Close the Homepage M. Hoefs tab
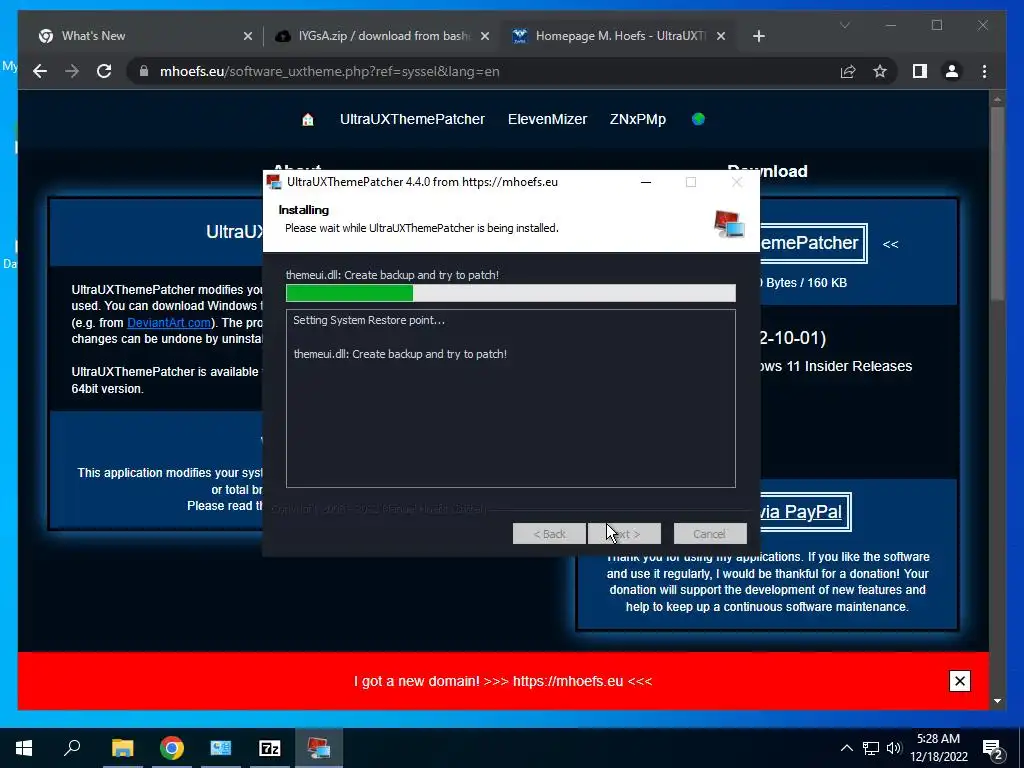Viewport: 1024px width, 768px height. 721,36
